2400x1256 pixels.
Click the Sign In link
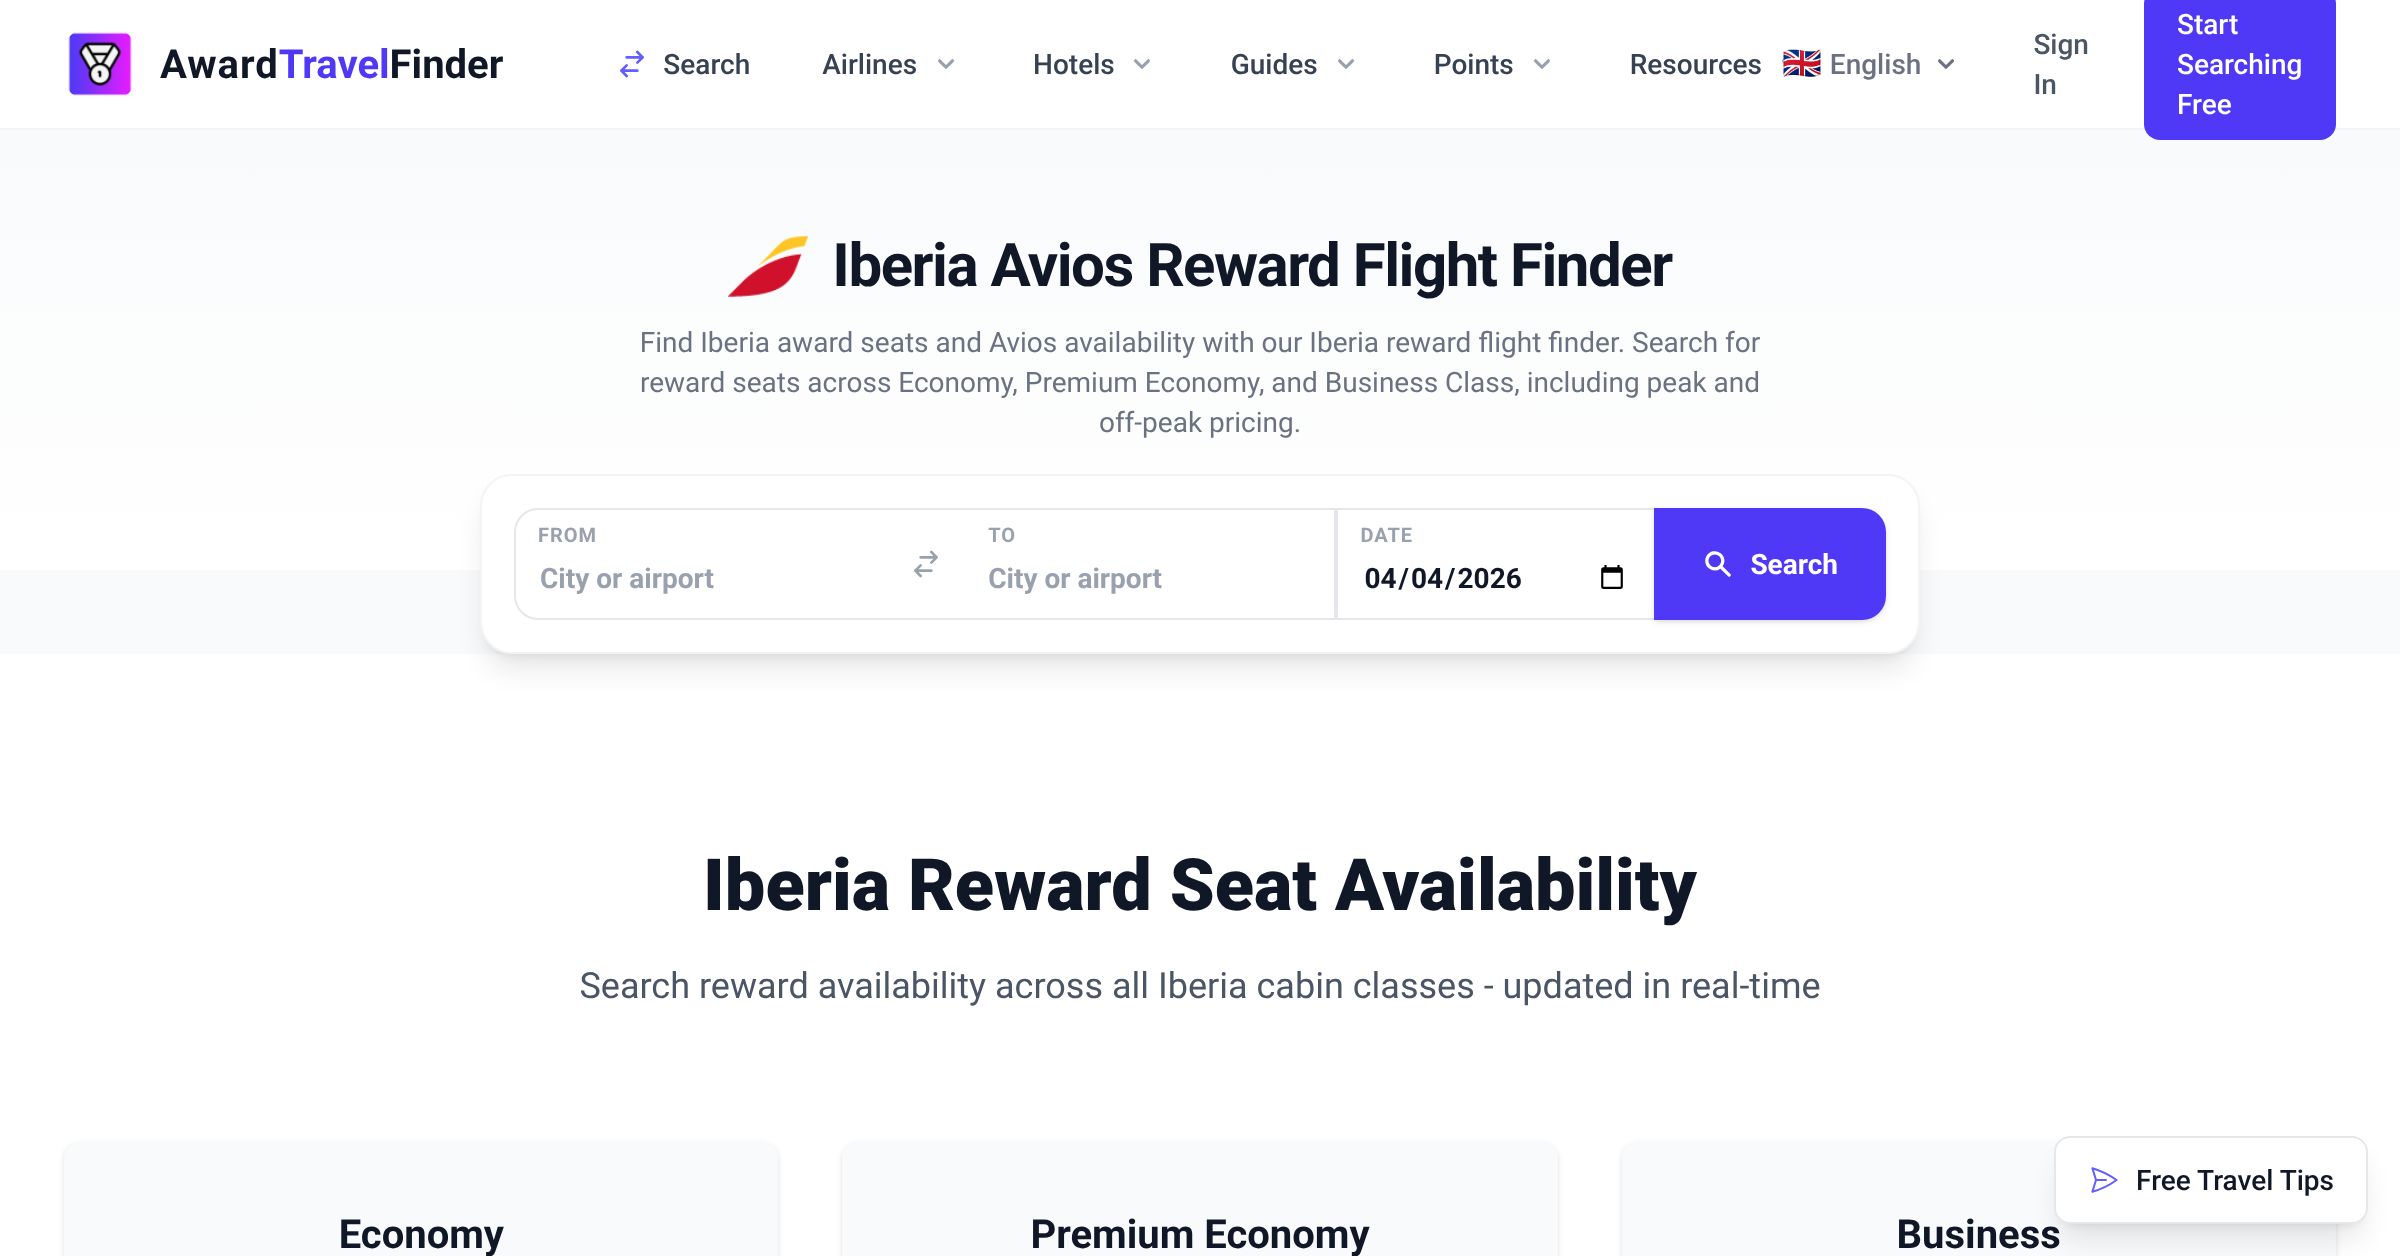click(2059, 64)
